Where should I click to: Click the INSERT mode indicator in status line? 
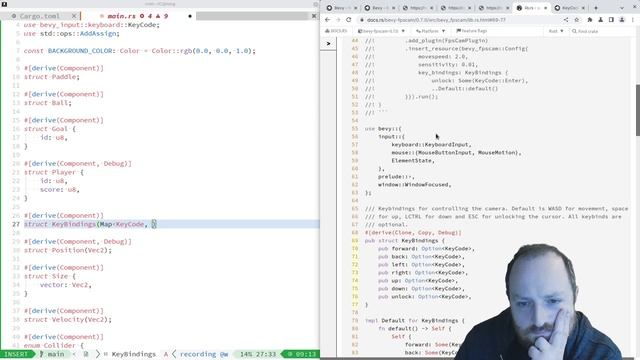16,354
